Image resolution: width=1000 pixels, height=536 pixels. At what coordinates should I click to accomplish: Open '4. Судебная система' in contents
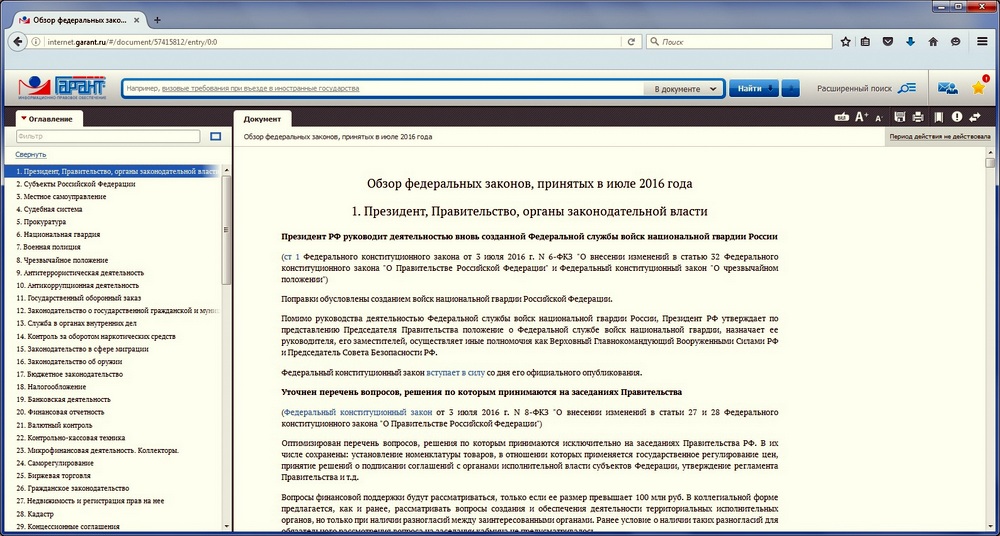coord(49,209)
